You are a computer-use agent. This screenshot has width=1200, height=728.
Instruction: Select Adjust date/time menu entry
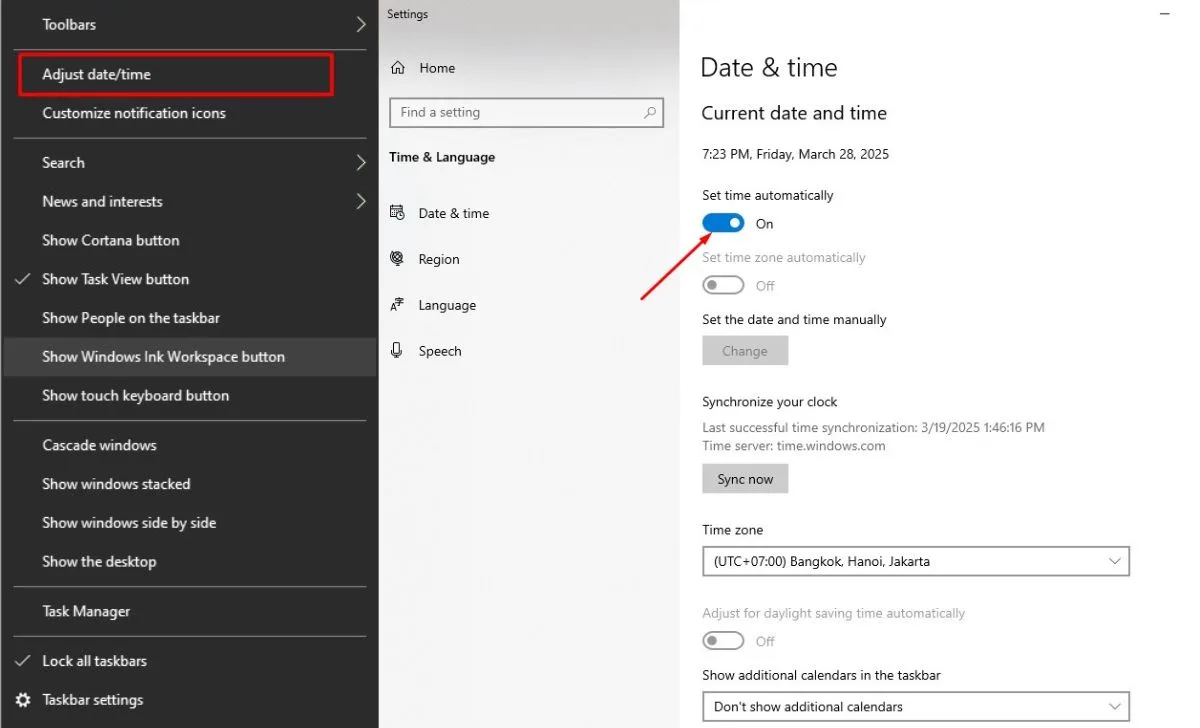[97, 75]
